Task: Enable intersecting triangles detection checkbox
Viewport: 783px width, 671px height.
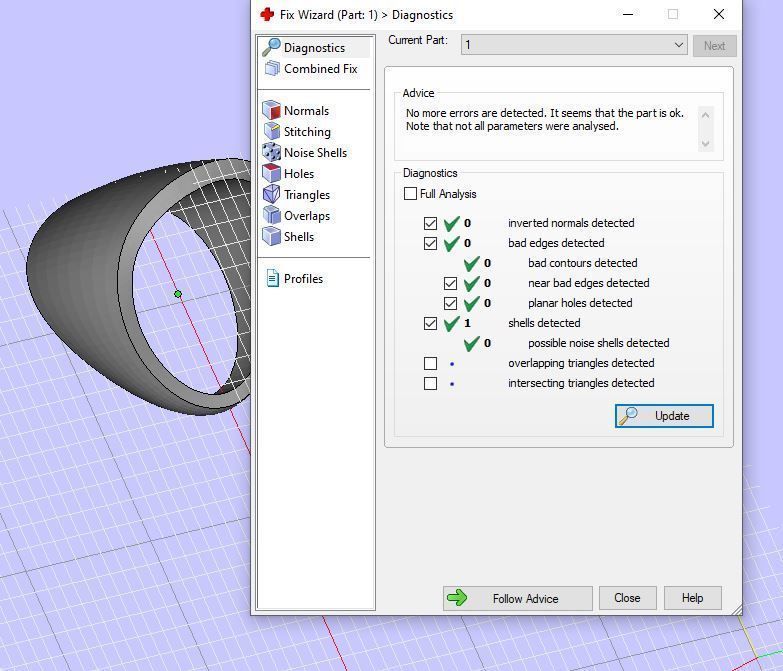Action: (x=430, y=383)
